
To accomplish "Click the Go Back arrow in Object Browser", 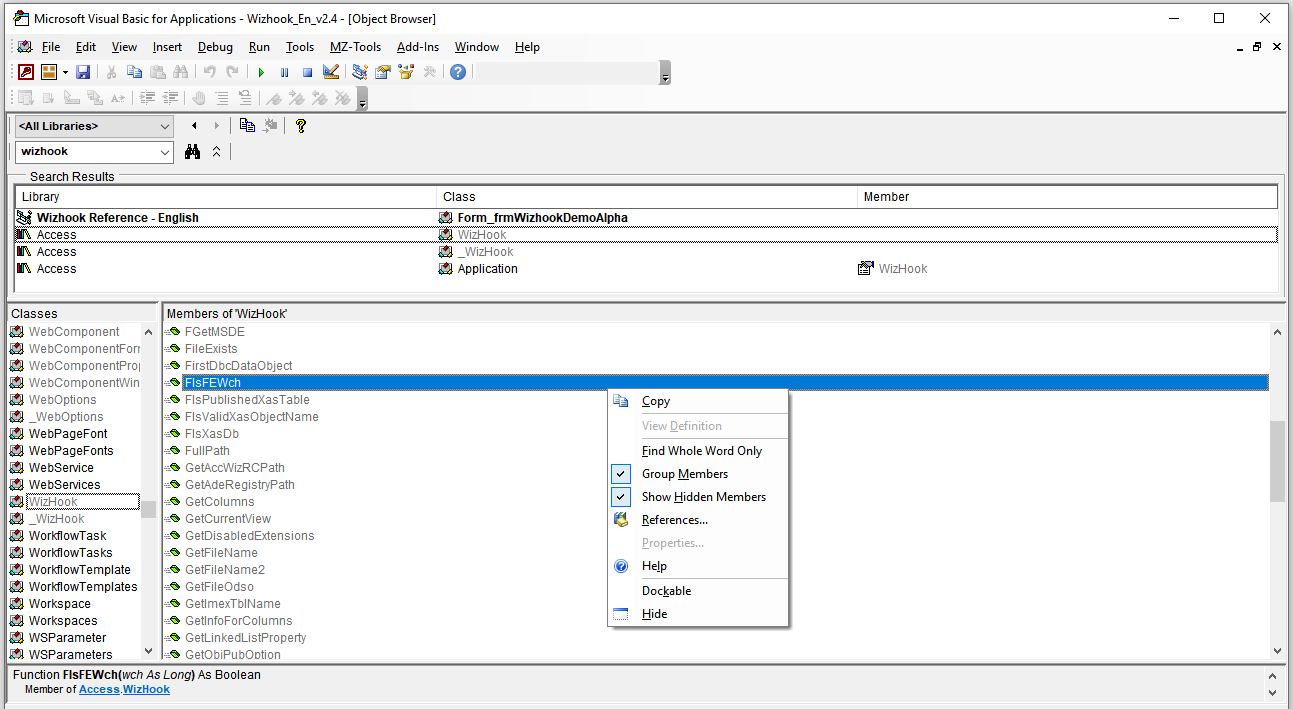I will pos(194,126).
